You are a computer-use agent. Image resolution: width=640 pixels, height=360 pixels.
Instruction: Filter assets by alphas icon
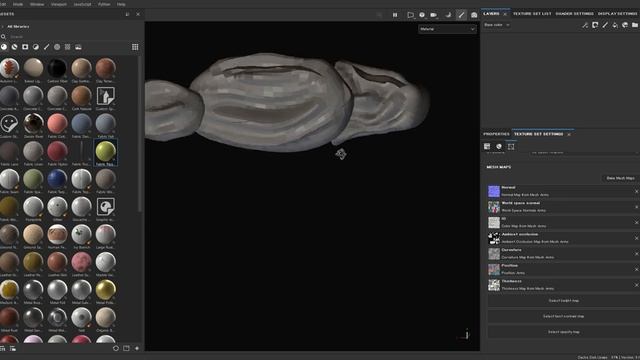tap(57, 47)
